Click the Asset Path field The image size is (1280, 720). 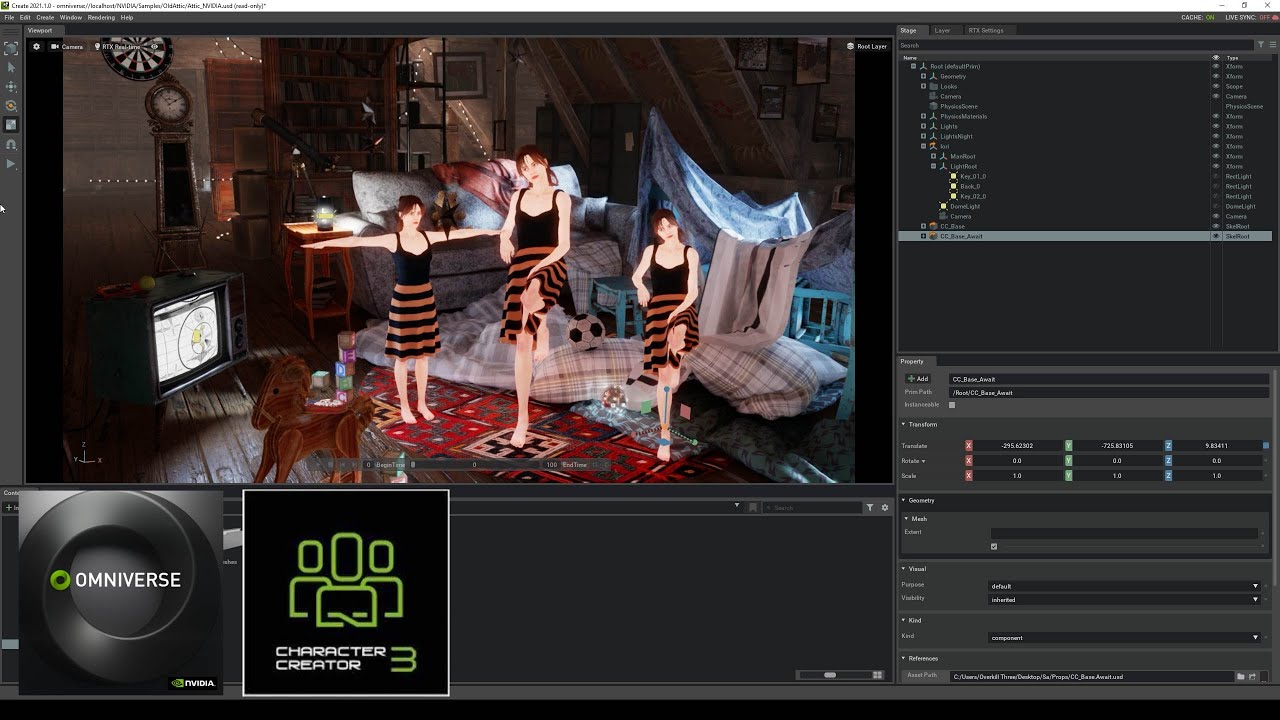click(x=1091, y=677)
